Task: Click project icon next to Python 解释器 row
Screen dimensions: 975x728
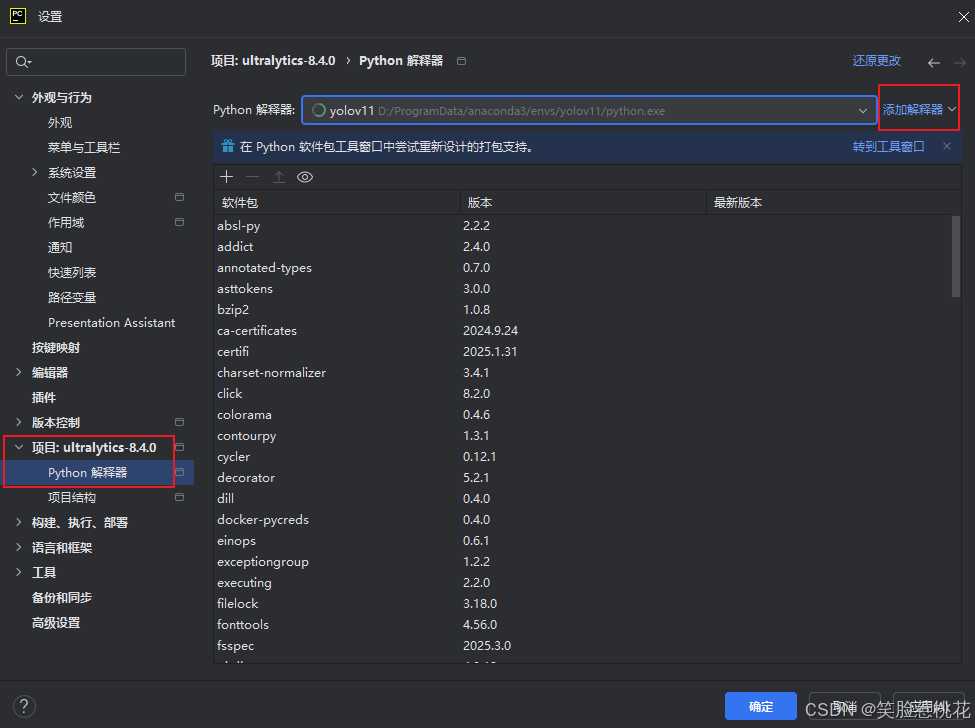Action: (179, 472)
